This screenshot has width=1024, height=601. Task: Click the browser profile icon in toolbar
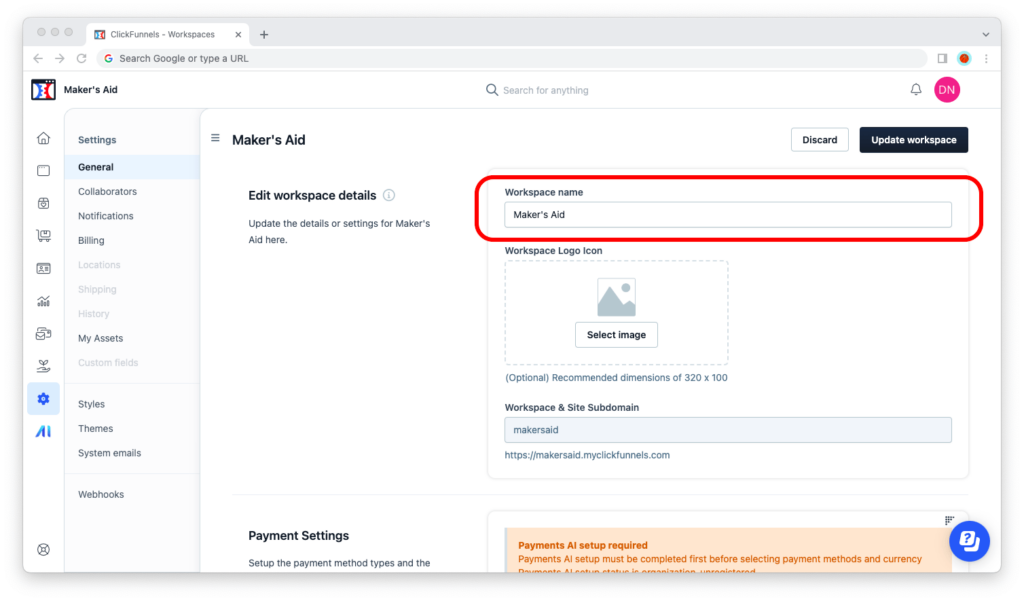tap(964, 58)
